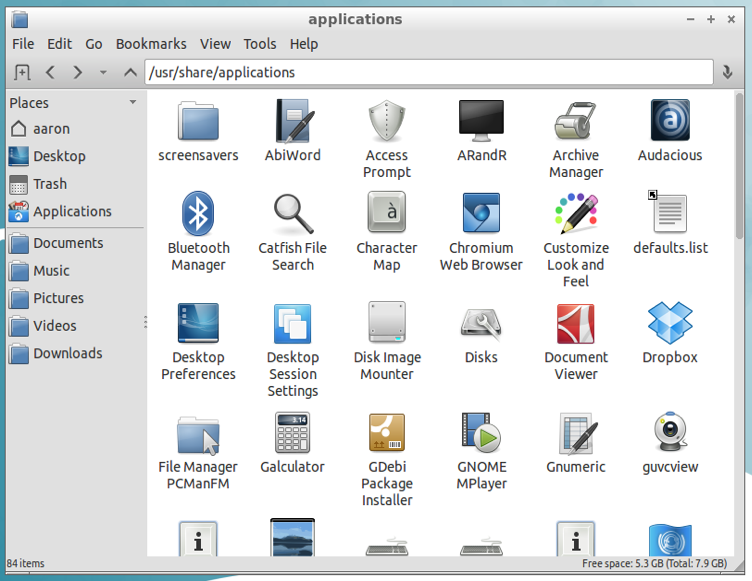Select the Gnumeric icon
Viewport: 752px width, 581px height.
click(578, 433)
